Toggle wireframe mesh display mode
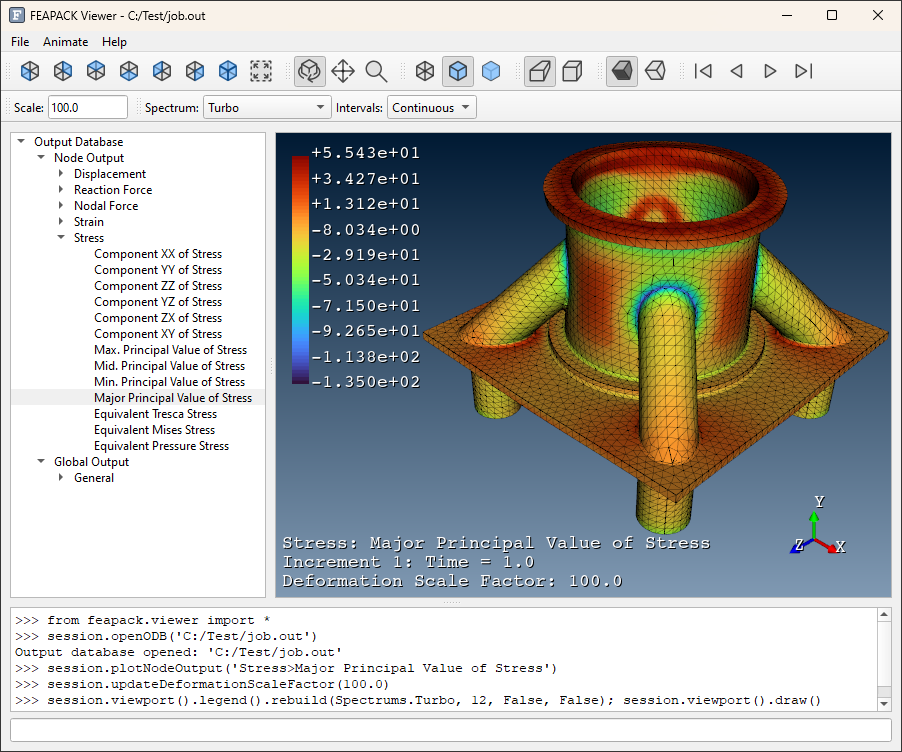 [425, 71]
